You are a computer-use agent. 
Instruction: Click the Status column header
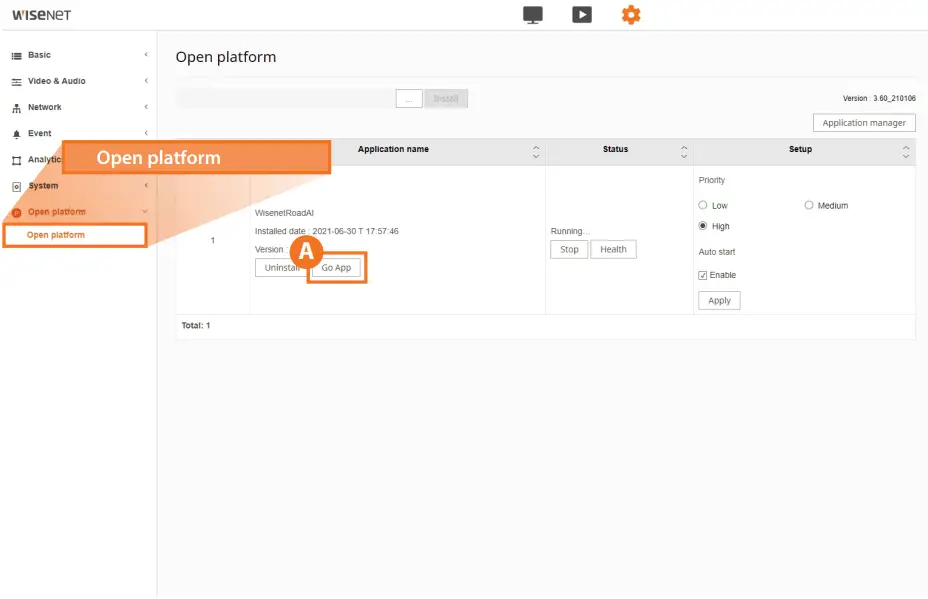click(x=615, y=149)
